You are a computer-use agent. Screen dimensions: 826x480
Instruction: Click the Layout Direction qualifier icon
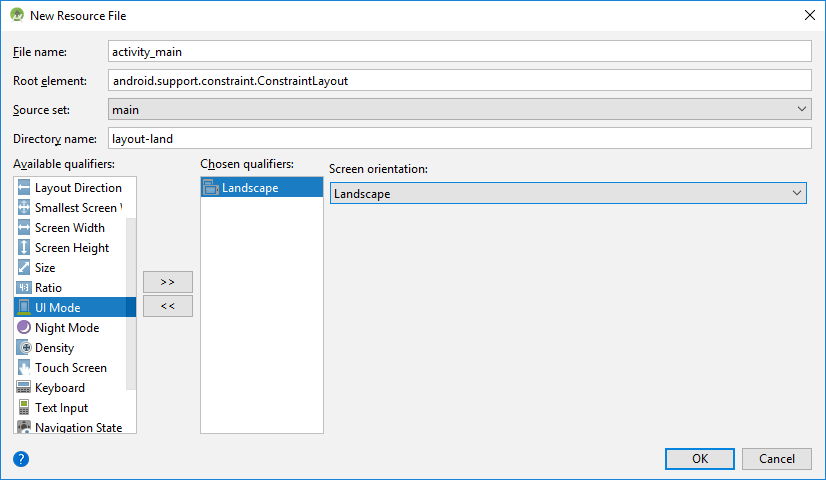(x=24, y=188)
